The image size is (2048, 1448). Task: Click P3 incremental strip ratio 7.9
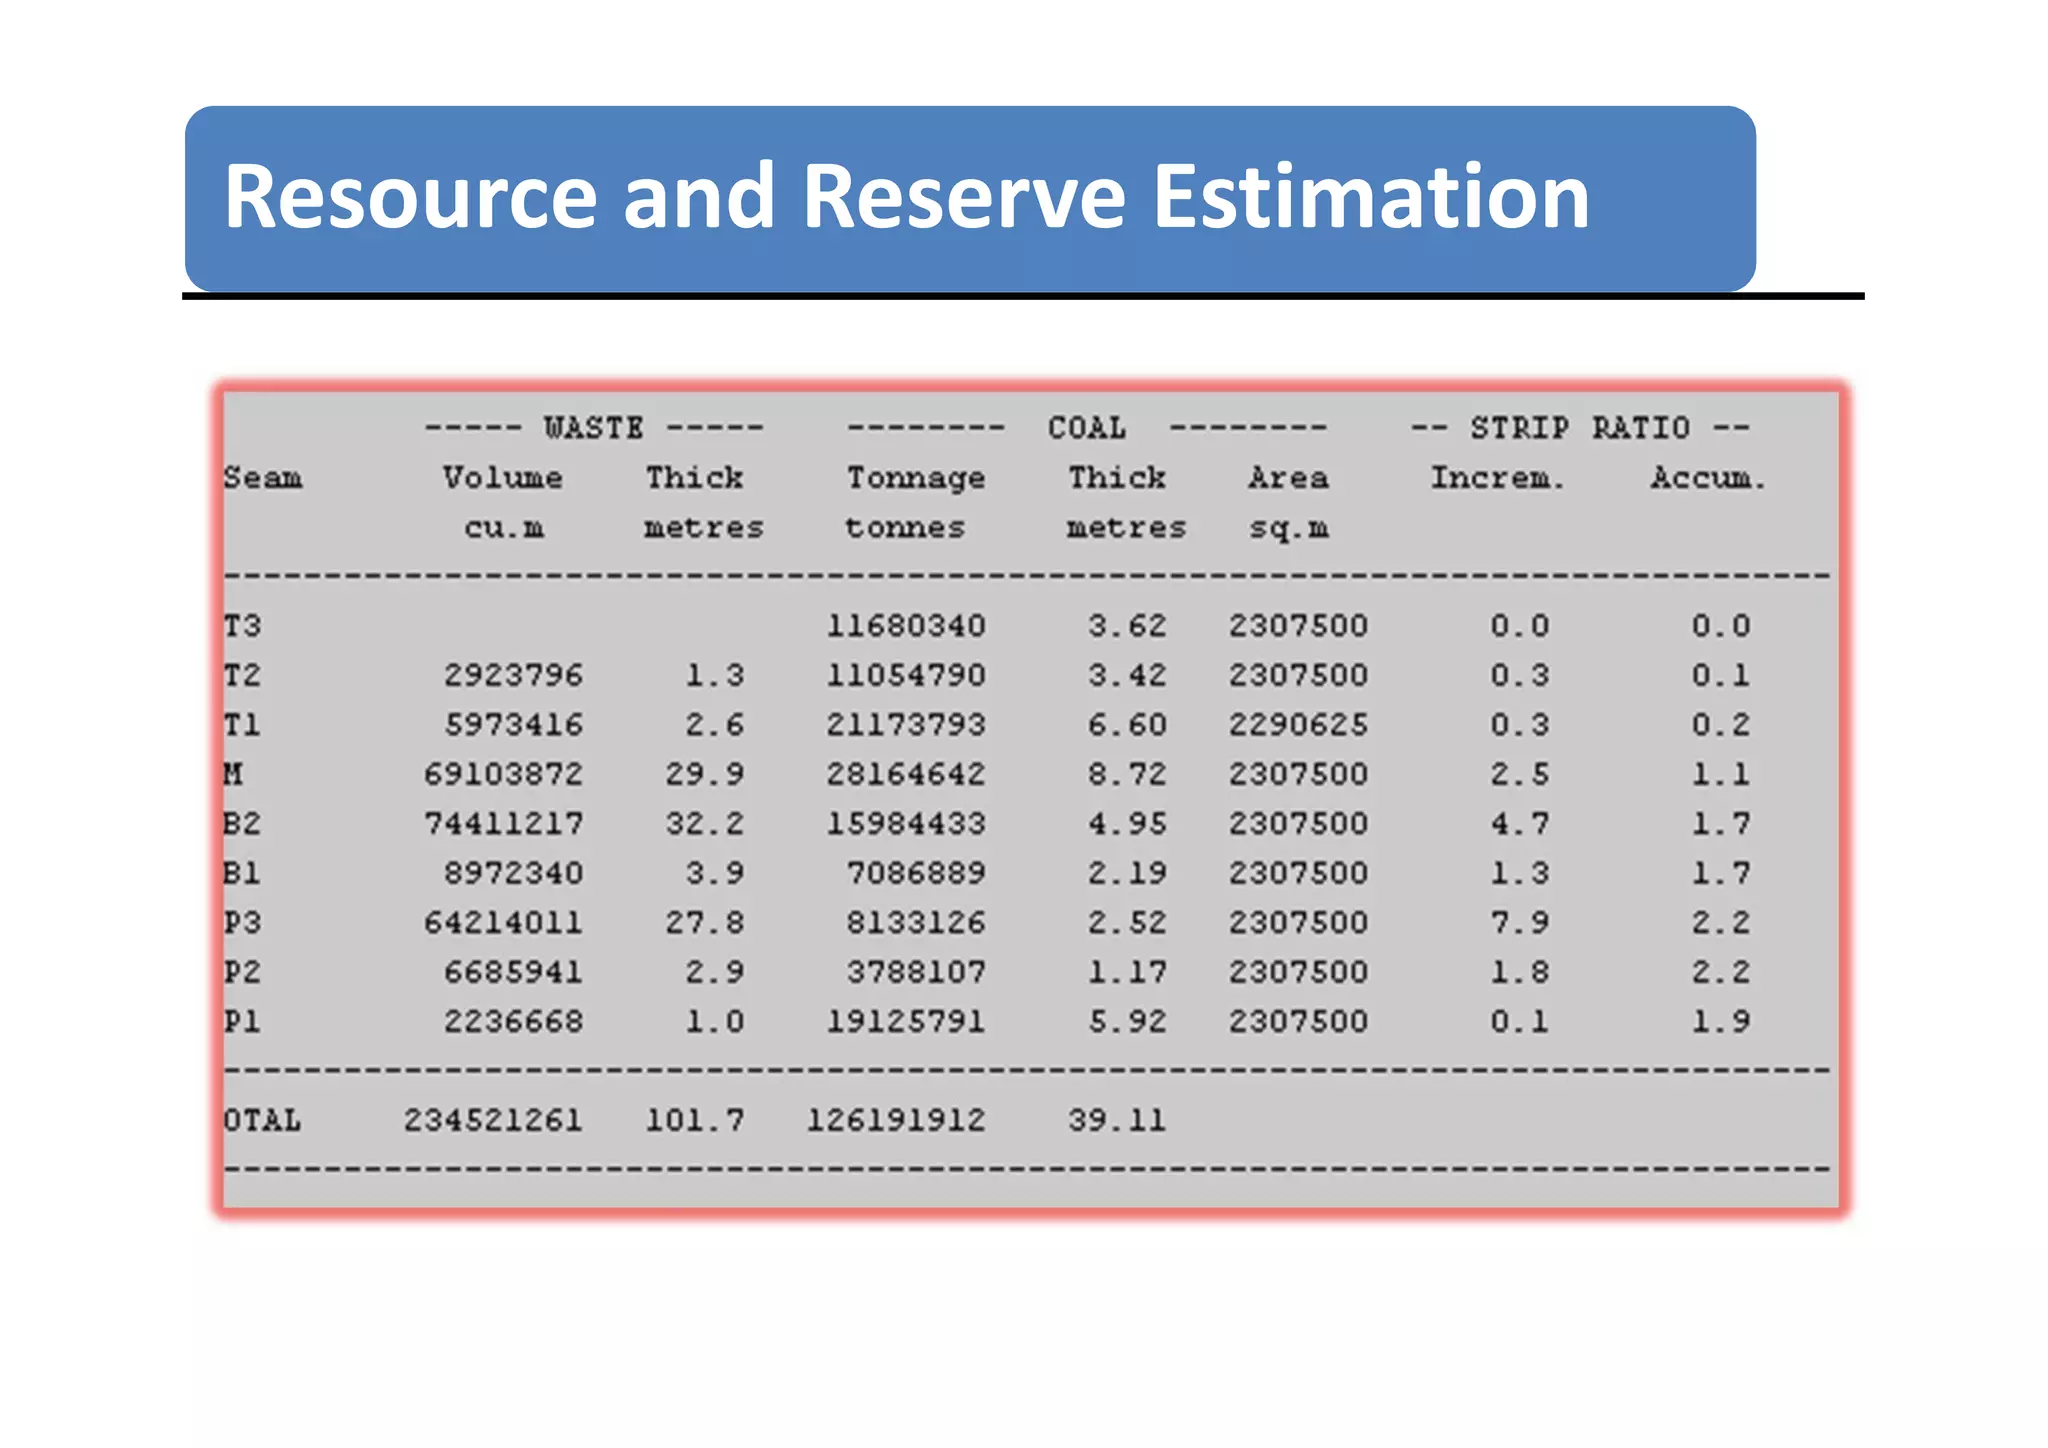point(1518,922)
